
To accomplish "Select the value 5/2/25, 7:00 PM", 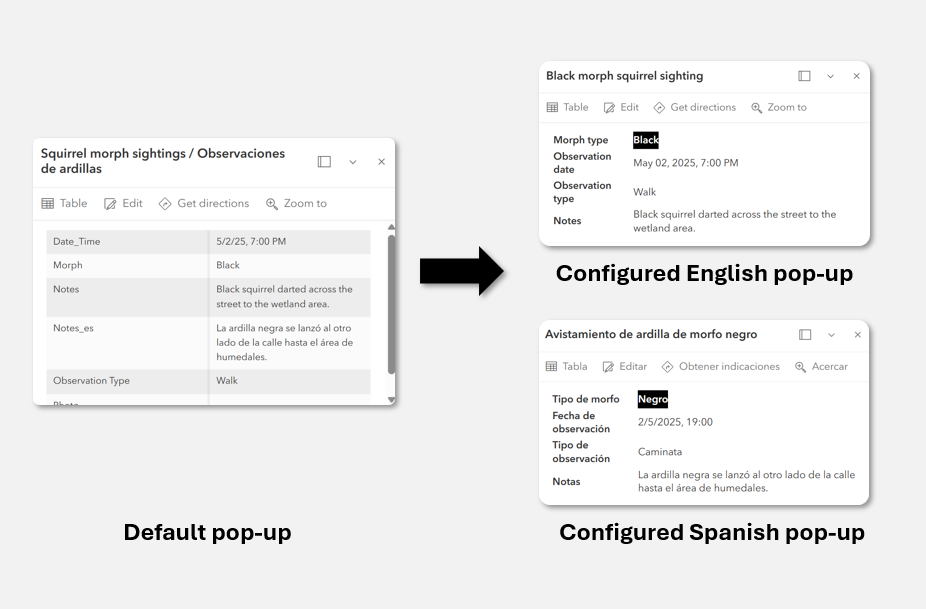I will tap(251, 241).
